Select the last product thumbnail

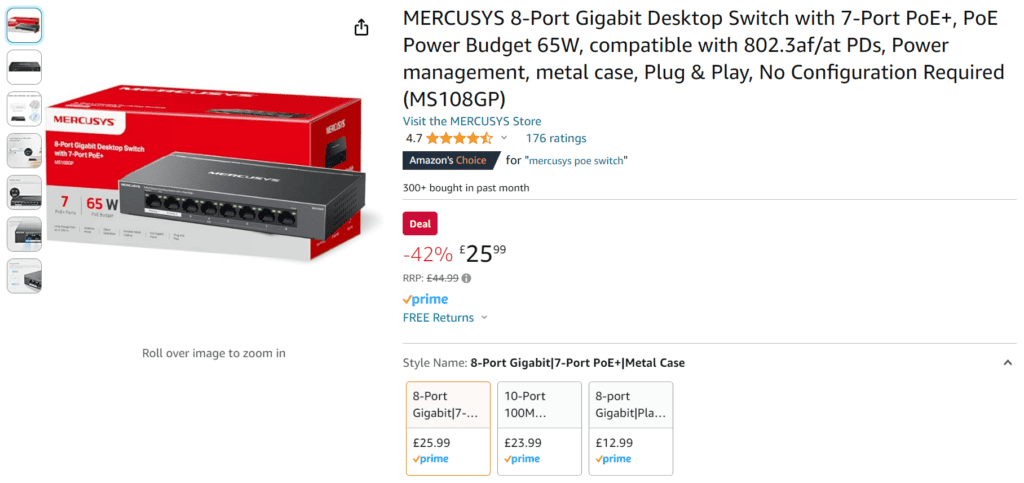coord(24,276)
